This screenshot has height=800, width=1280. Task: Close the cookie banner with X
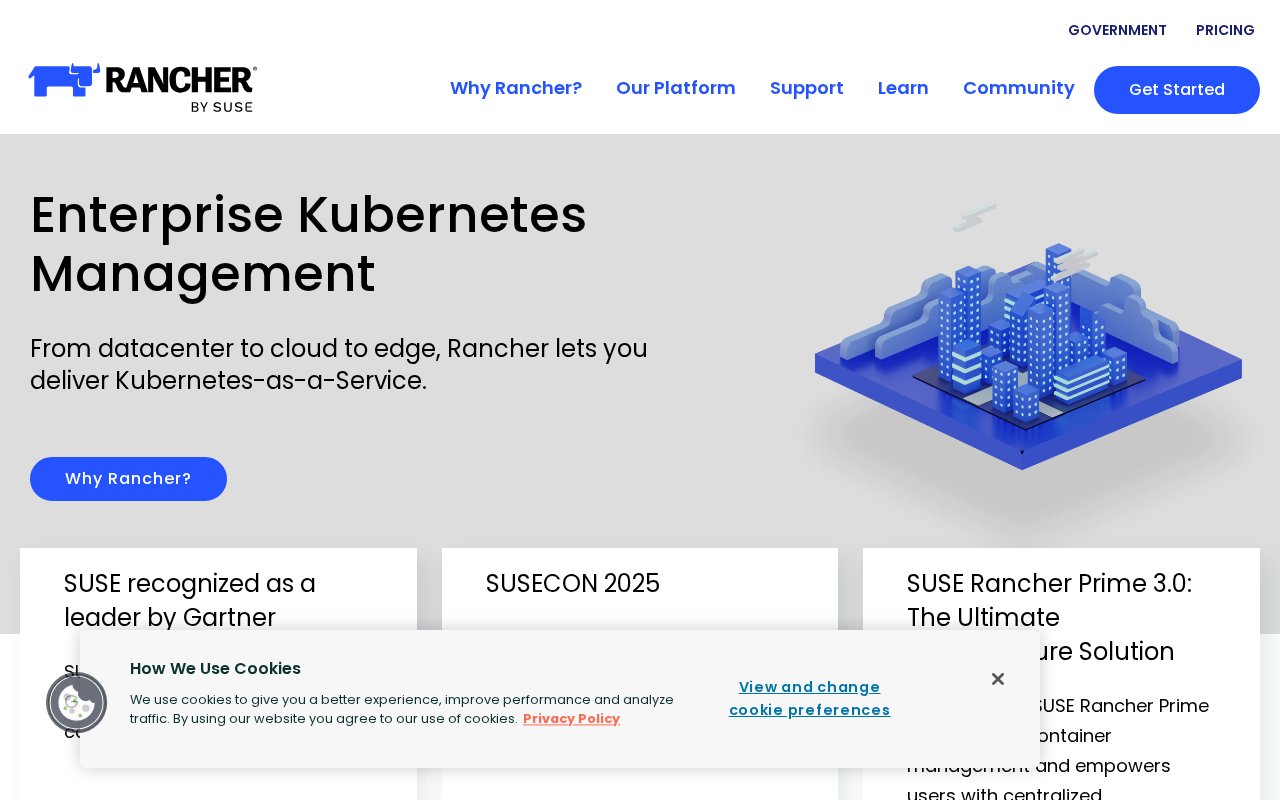998,679
